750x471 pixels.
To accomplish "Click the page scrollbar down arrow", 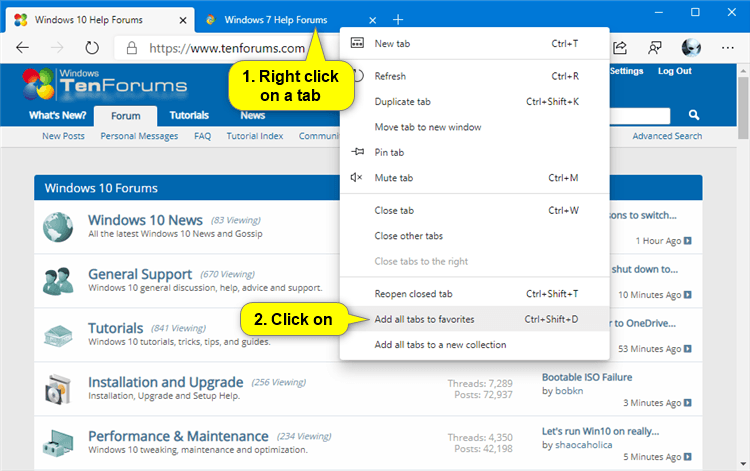I will pyautogui.click(x=743, y=463).
